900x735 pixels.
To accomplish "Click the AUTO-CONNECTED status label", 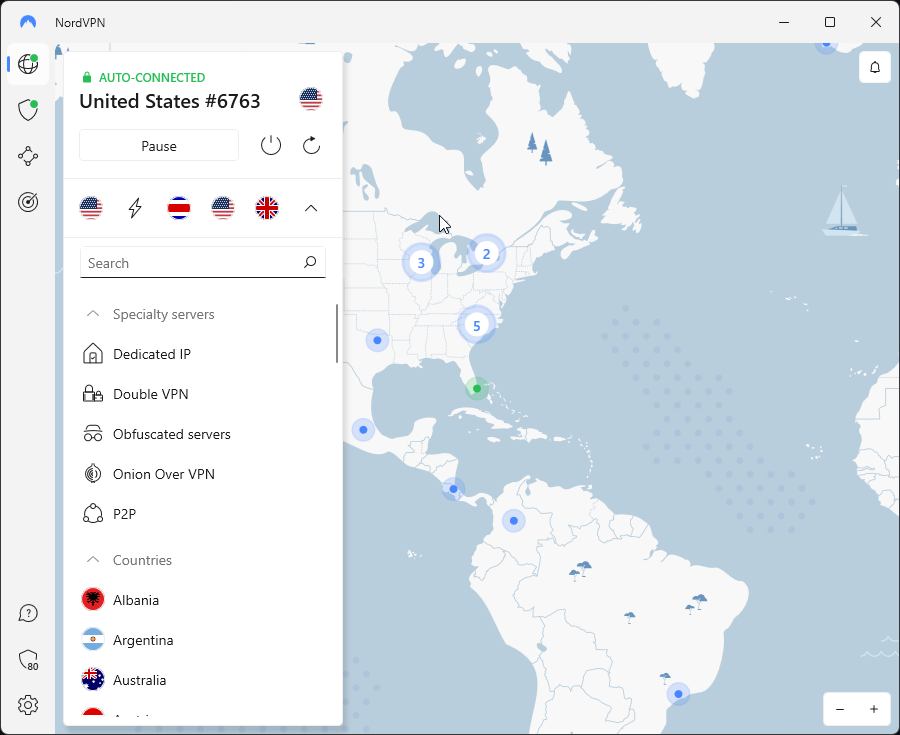I will click(152, 77).
